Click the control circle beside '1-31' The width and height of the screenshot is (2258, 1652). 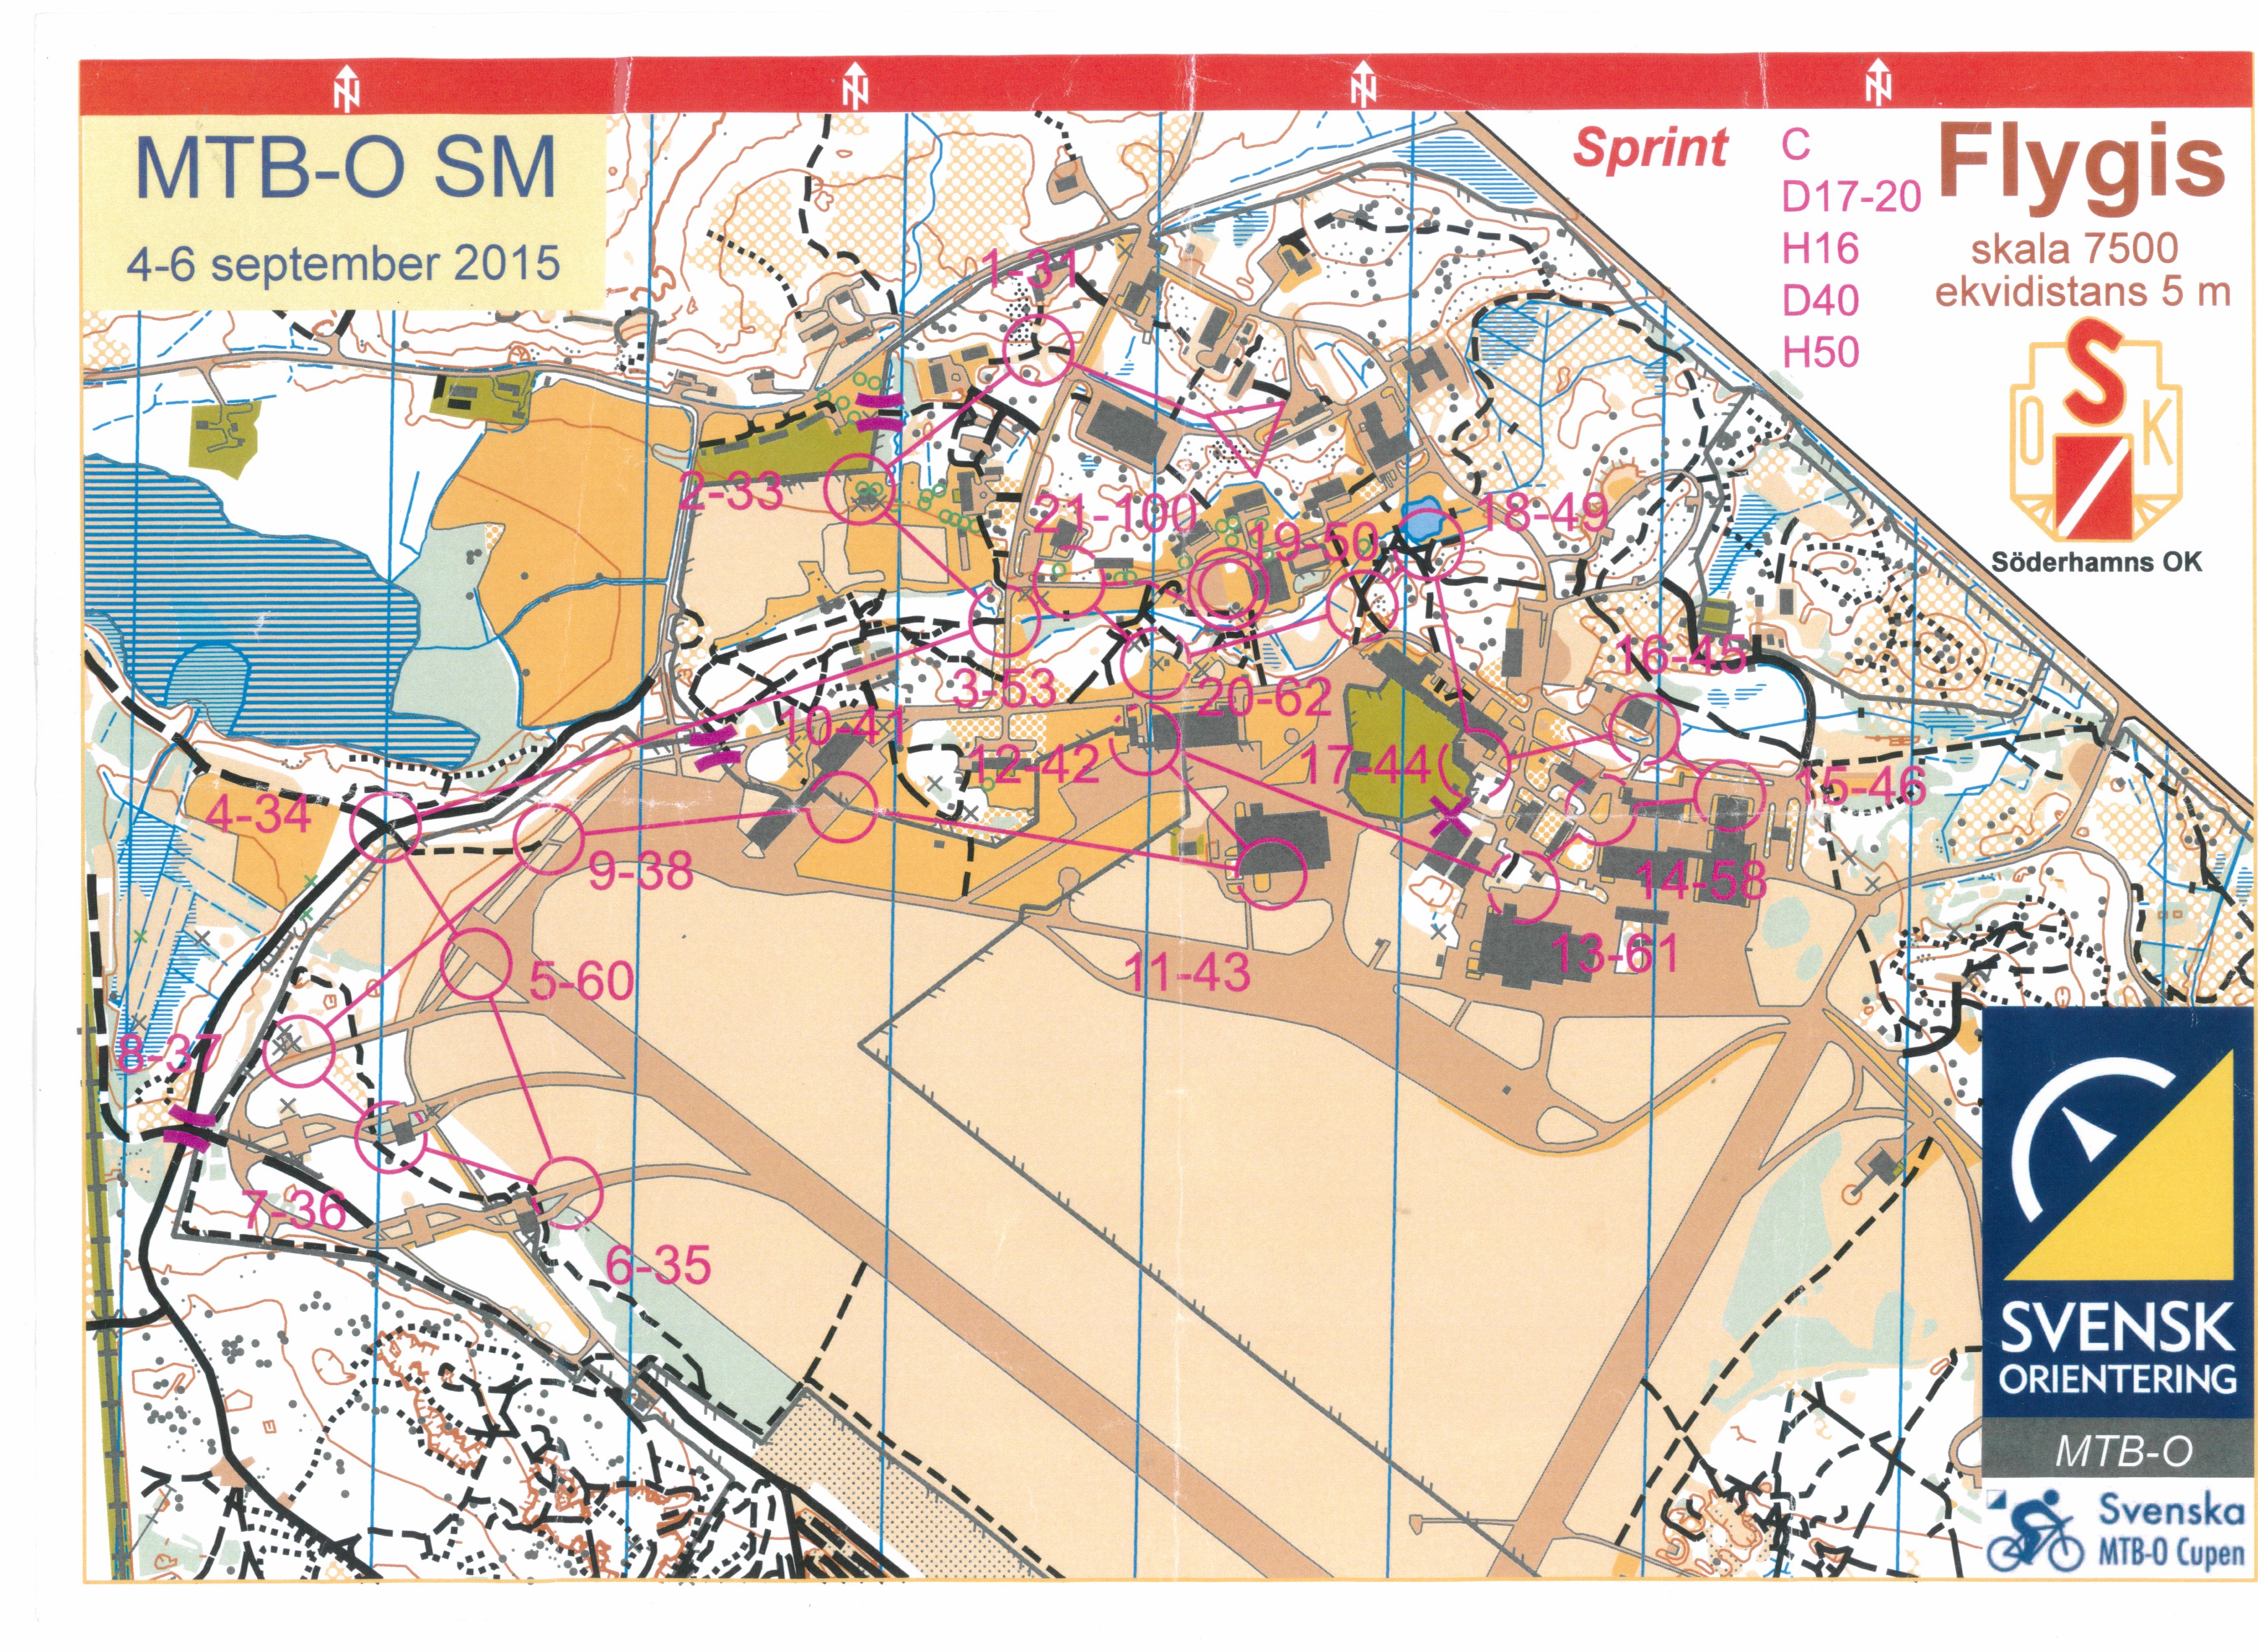point(1038,349)
